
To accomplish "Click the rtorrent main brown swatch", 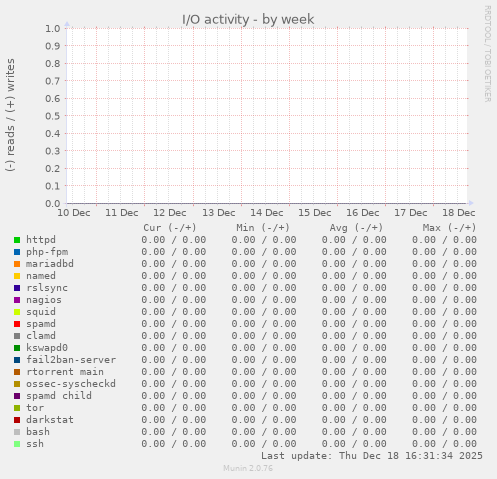I will coord(17,372).
